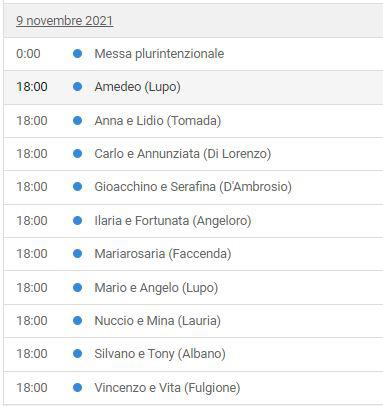Open the Silvano e Tony (Albano) event
The width and height of the screenshot is (383, 406).
coord(160,354)
